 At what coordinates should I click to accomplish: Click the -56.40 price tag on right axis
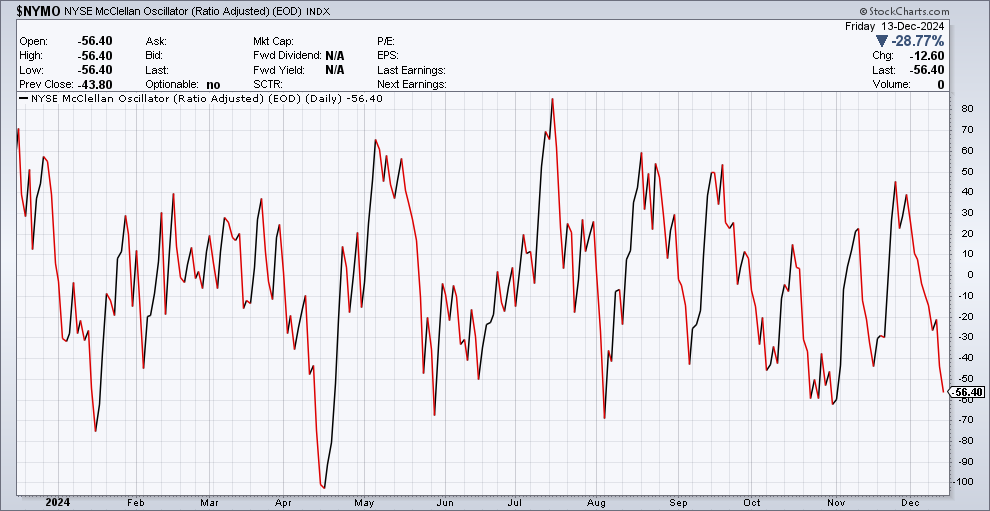click(x=967, y=392)
